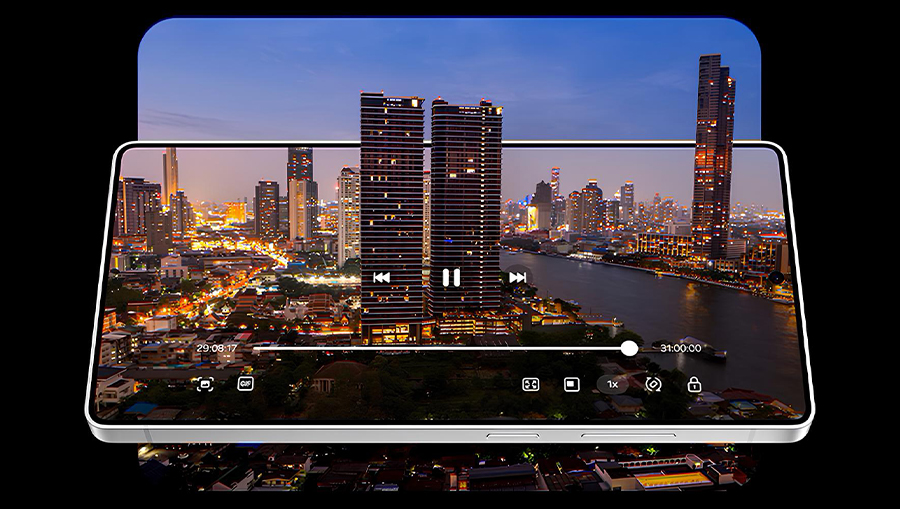The height and width of the screenshot is (509, 900).
Task: Capture a screenshot of the video frame
Action: pyautogui.click(x=205, y=384)
